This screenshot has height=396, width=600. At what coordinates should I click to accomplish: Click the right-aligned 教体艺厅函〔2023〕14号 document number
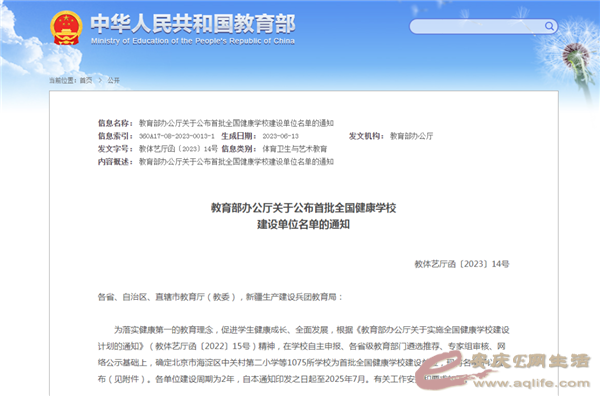(462, 264)
